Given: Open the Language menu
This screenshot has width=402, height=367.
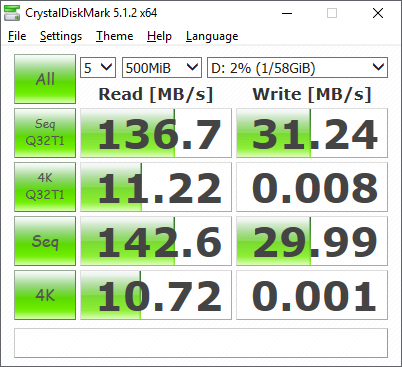Looking at the screenshot, I should (x=212, y=36).
